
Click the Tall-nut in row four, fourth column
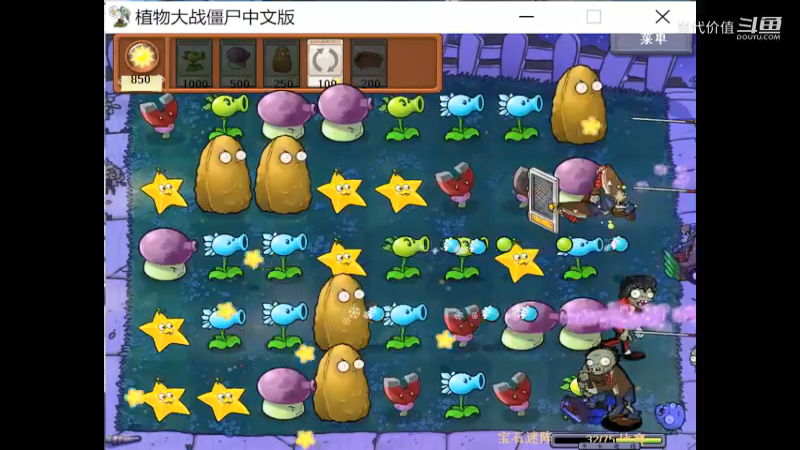[x=341, y=312]
